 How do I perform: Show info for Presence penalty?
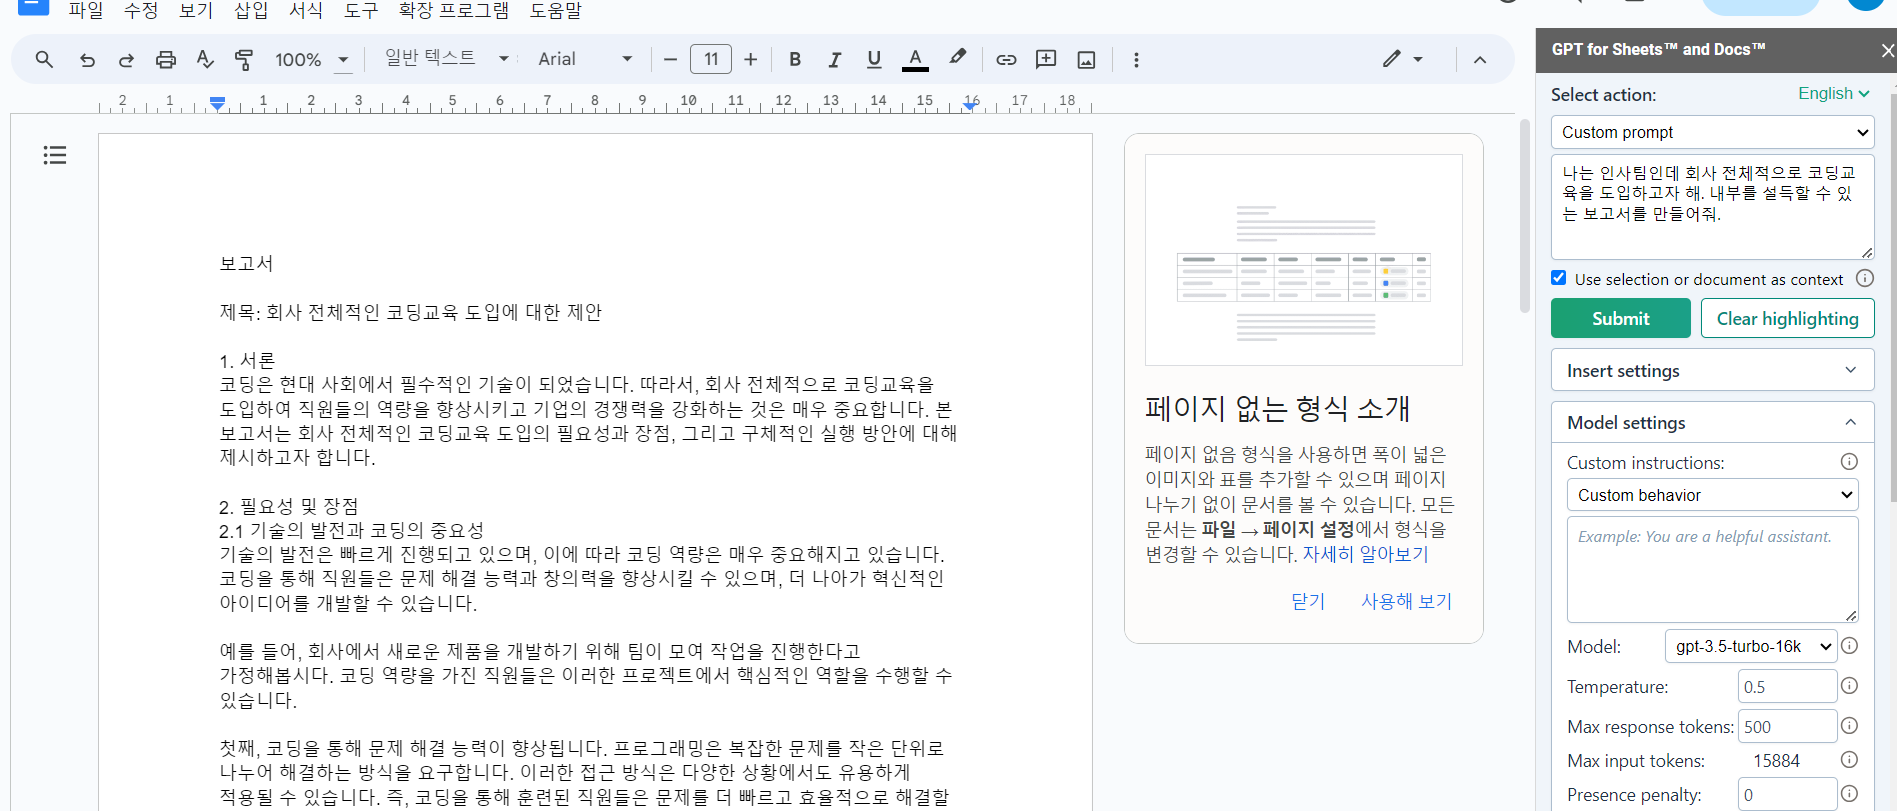[x=1850, y=794]
